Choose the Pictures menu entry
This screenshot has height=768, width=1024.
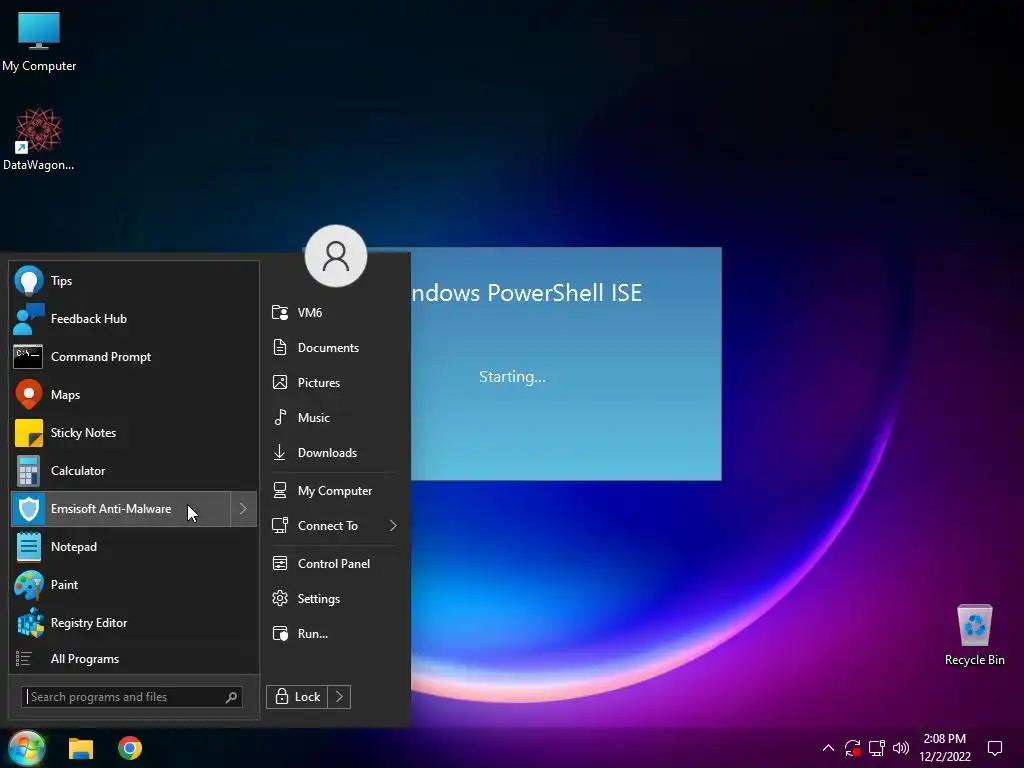click(334, 383)
